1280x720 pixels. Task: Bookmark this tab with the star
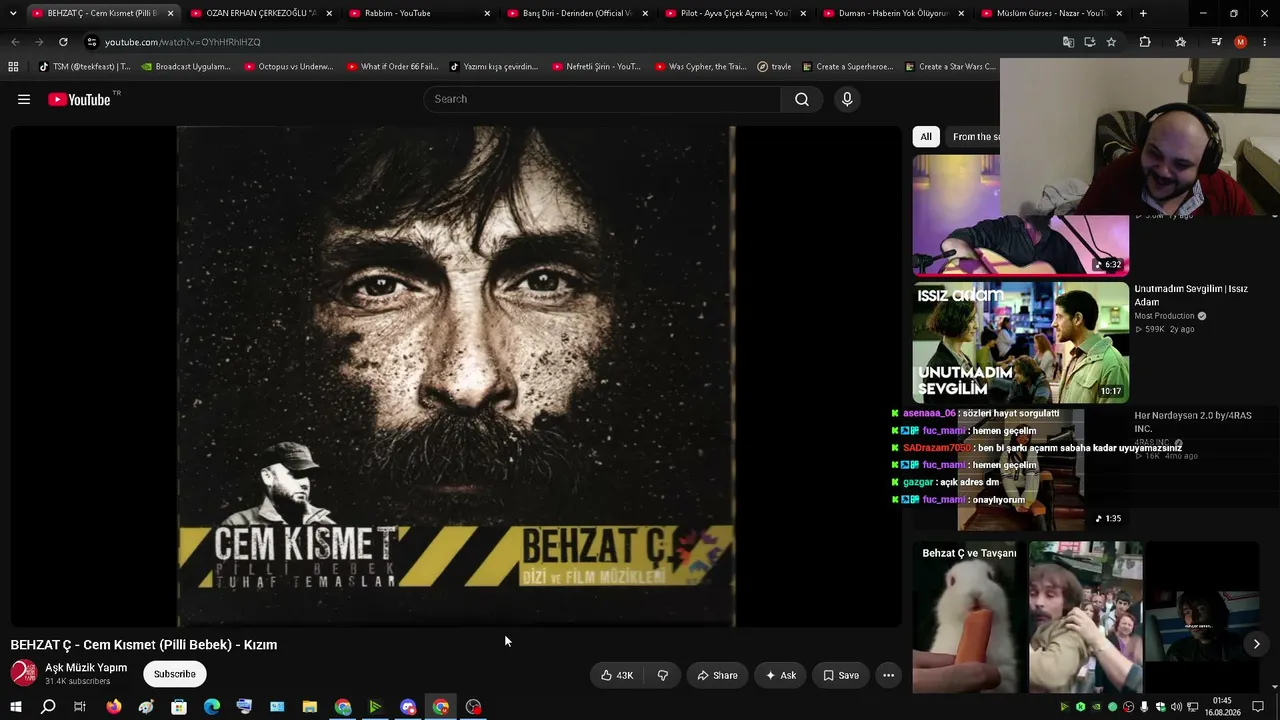point(1111,42)
